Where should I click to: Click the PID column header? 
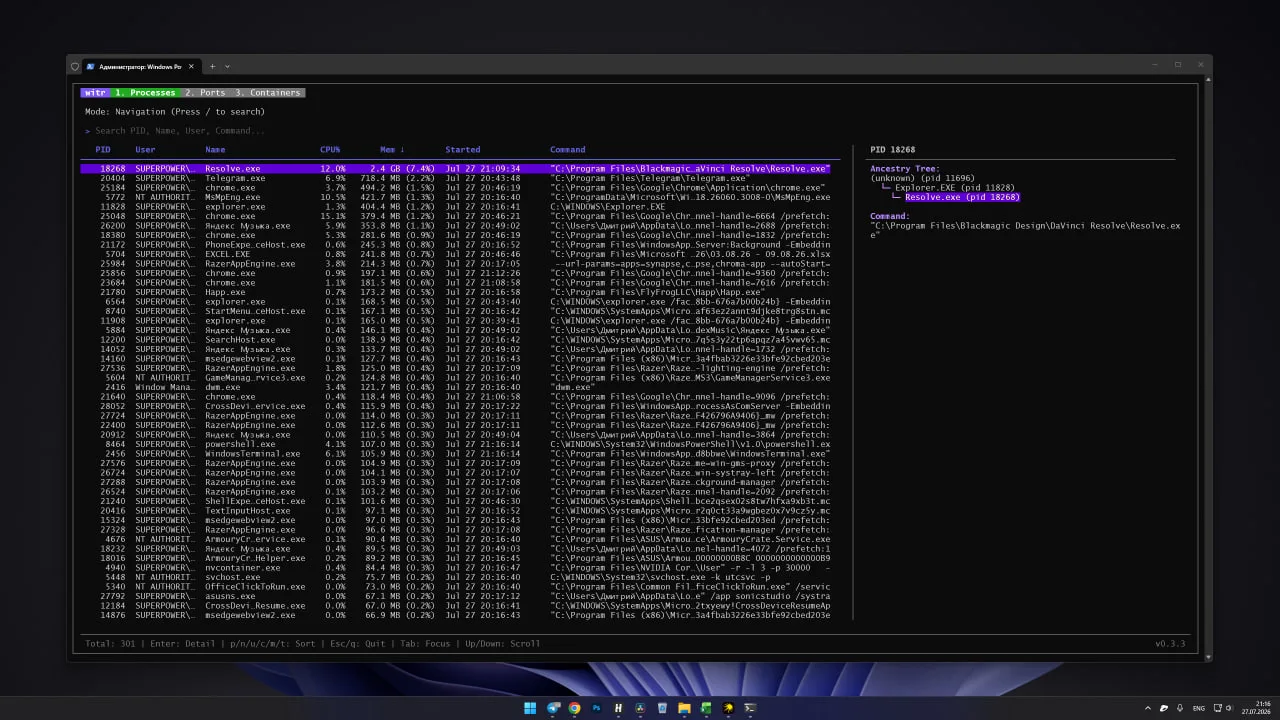tap(103, 150)
